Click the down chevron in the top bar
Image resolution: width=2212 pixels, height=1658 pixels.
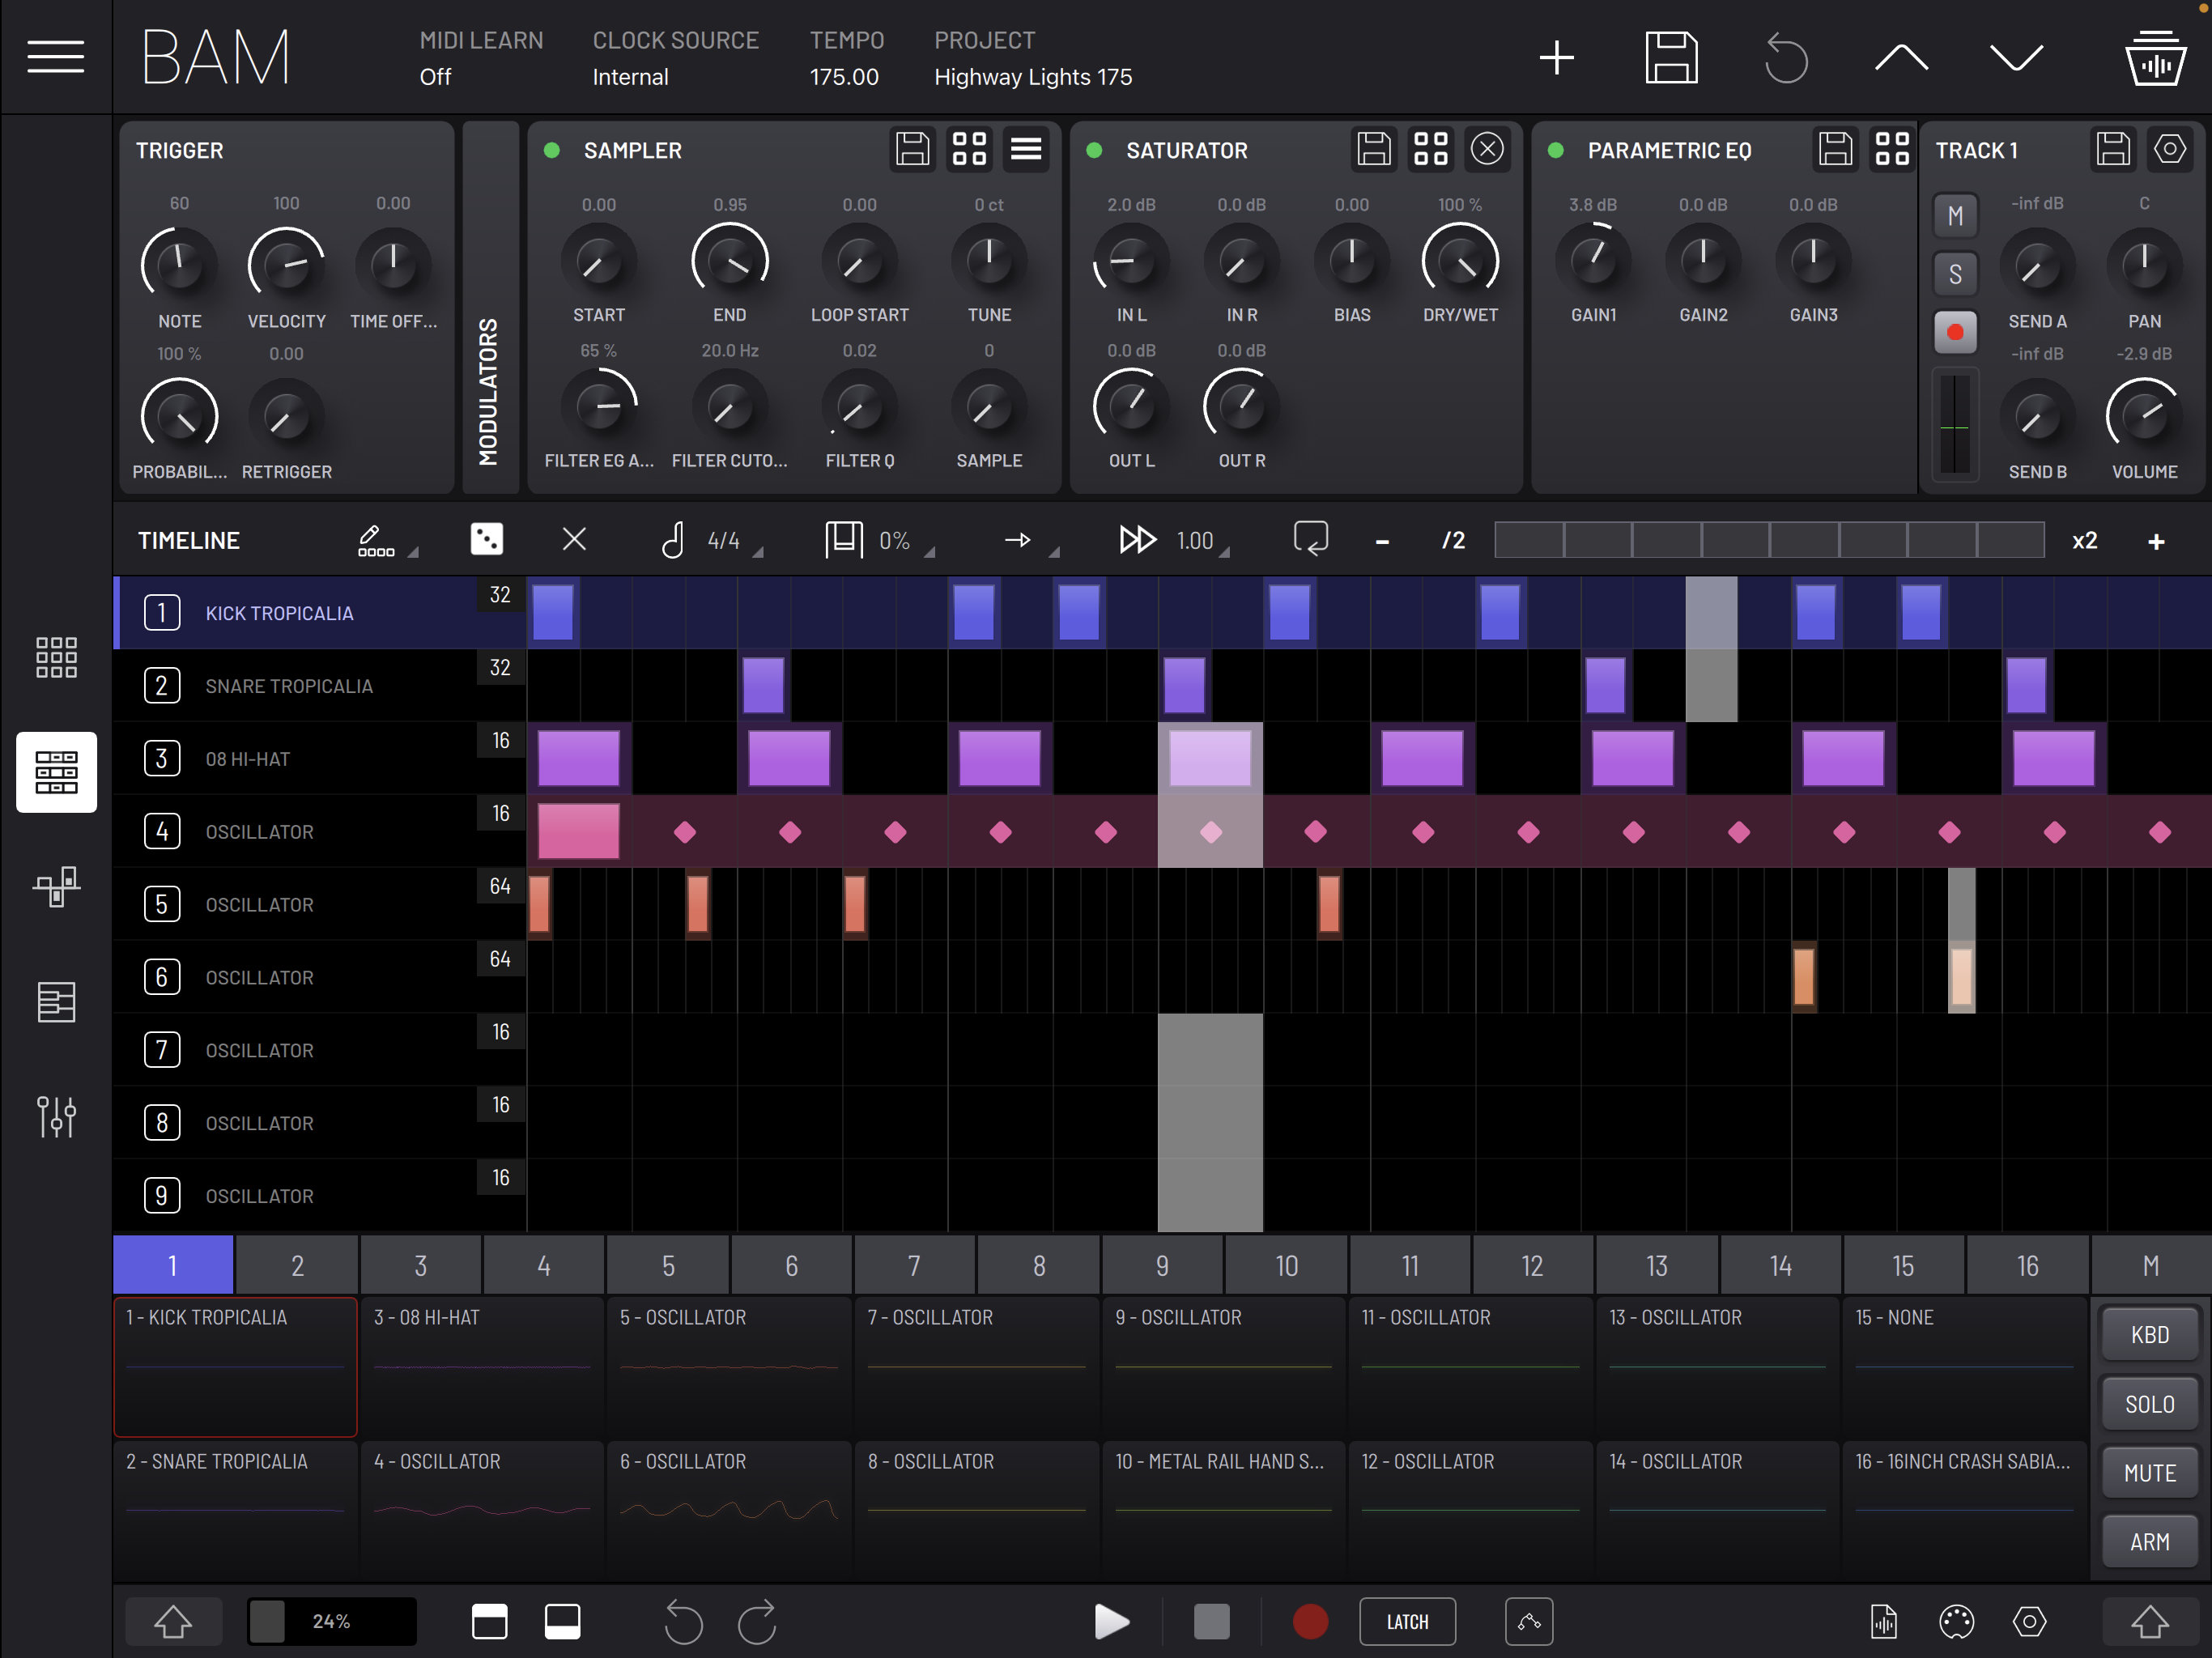2016,58
